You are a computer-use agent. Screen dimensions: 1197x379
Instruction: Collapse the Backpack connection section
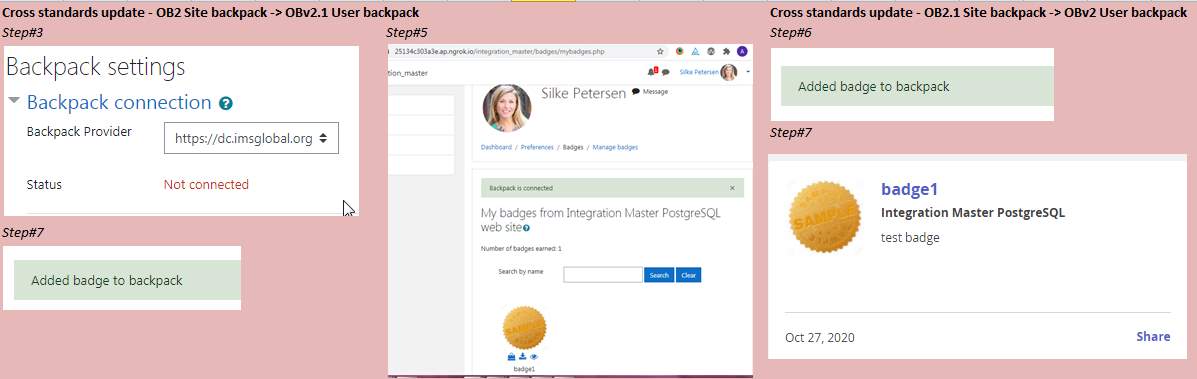(x=15, y=101)
